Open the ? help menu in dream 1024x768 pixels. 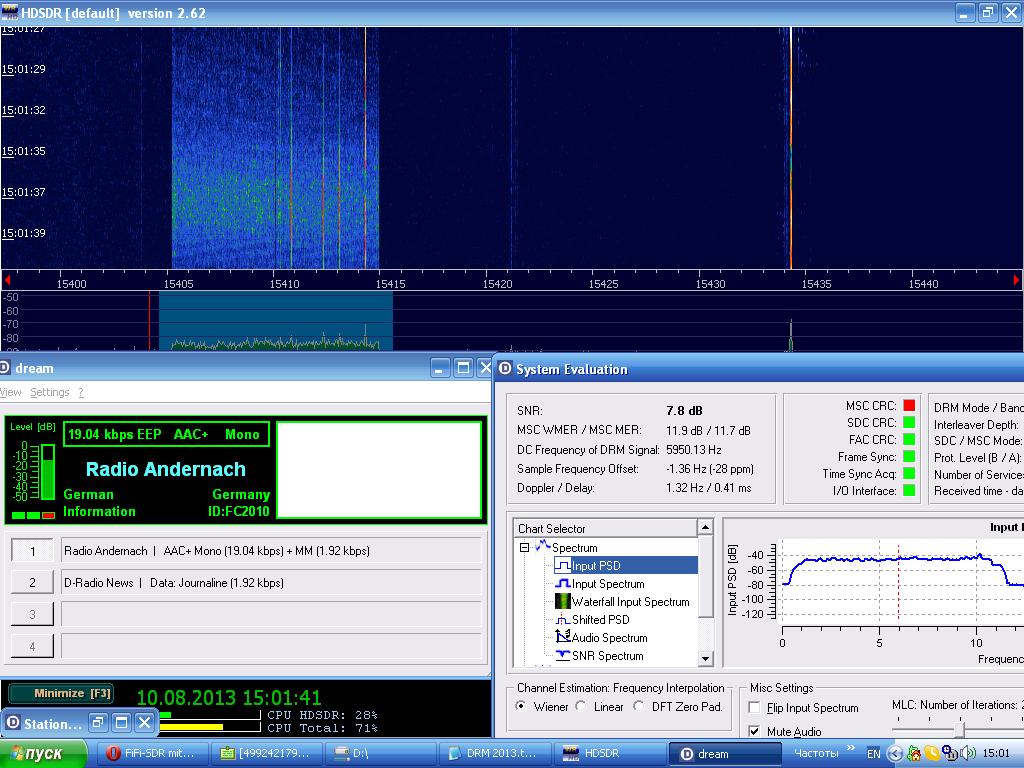pos(81,392)
